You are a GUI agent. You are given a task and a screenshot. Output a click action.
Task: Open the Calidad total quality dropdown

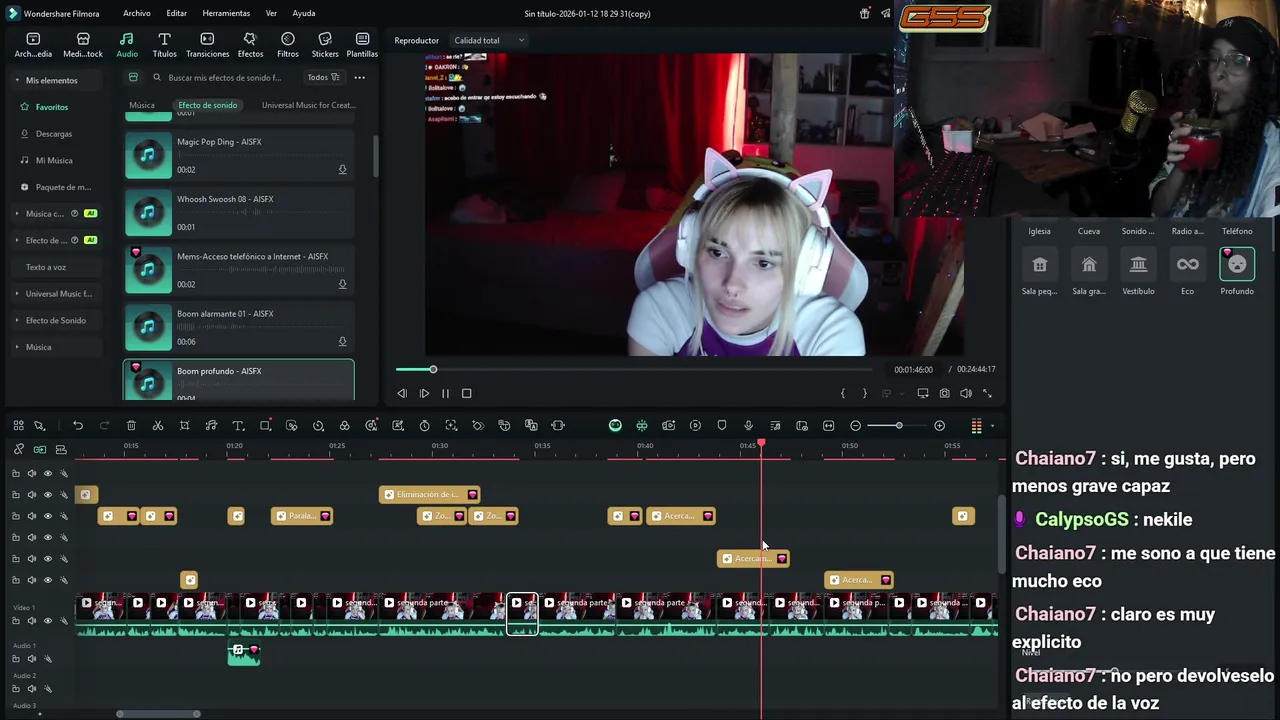489,41
